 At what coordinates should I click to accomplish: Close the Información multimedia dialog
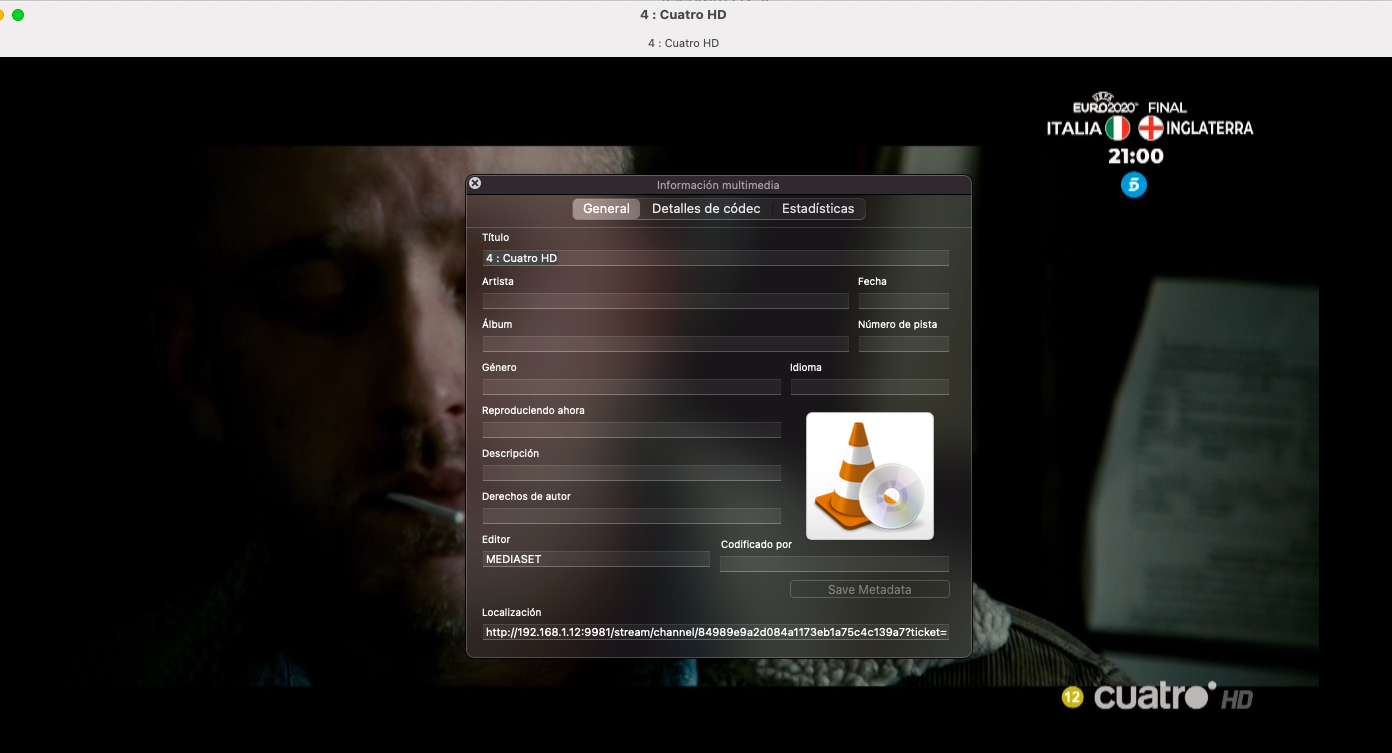click(x=475, y=184)
